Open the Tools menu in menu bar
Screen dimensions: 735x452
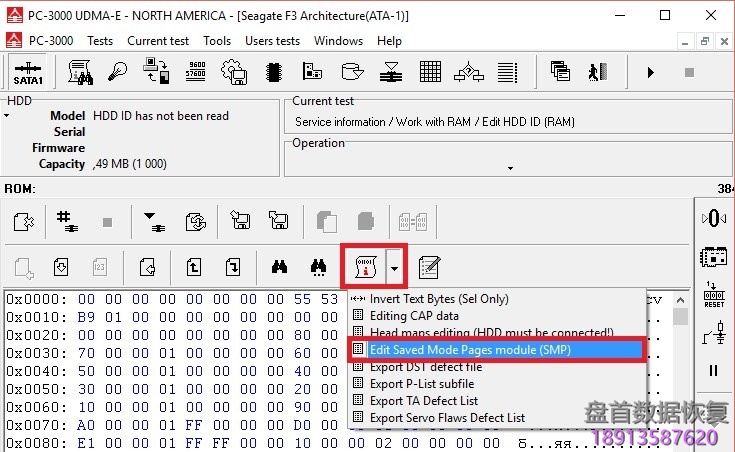217,41
